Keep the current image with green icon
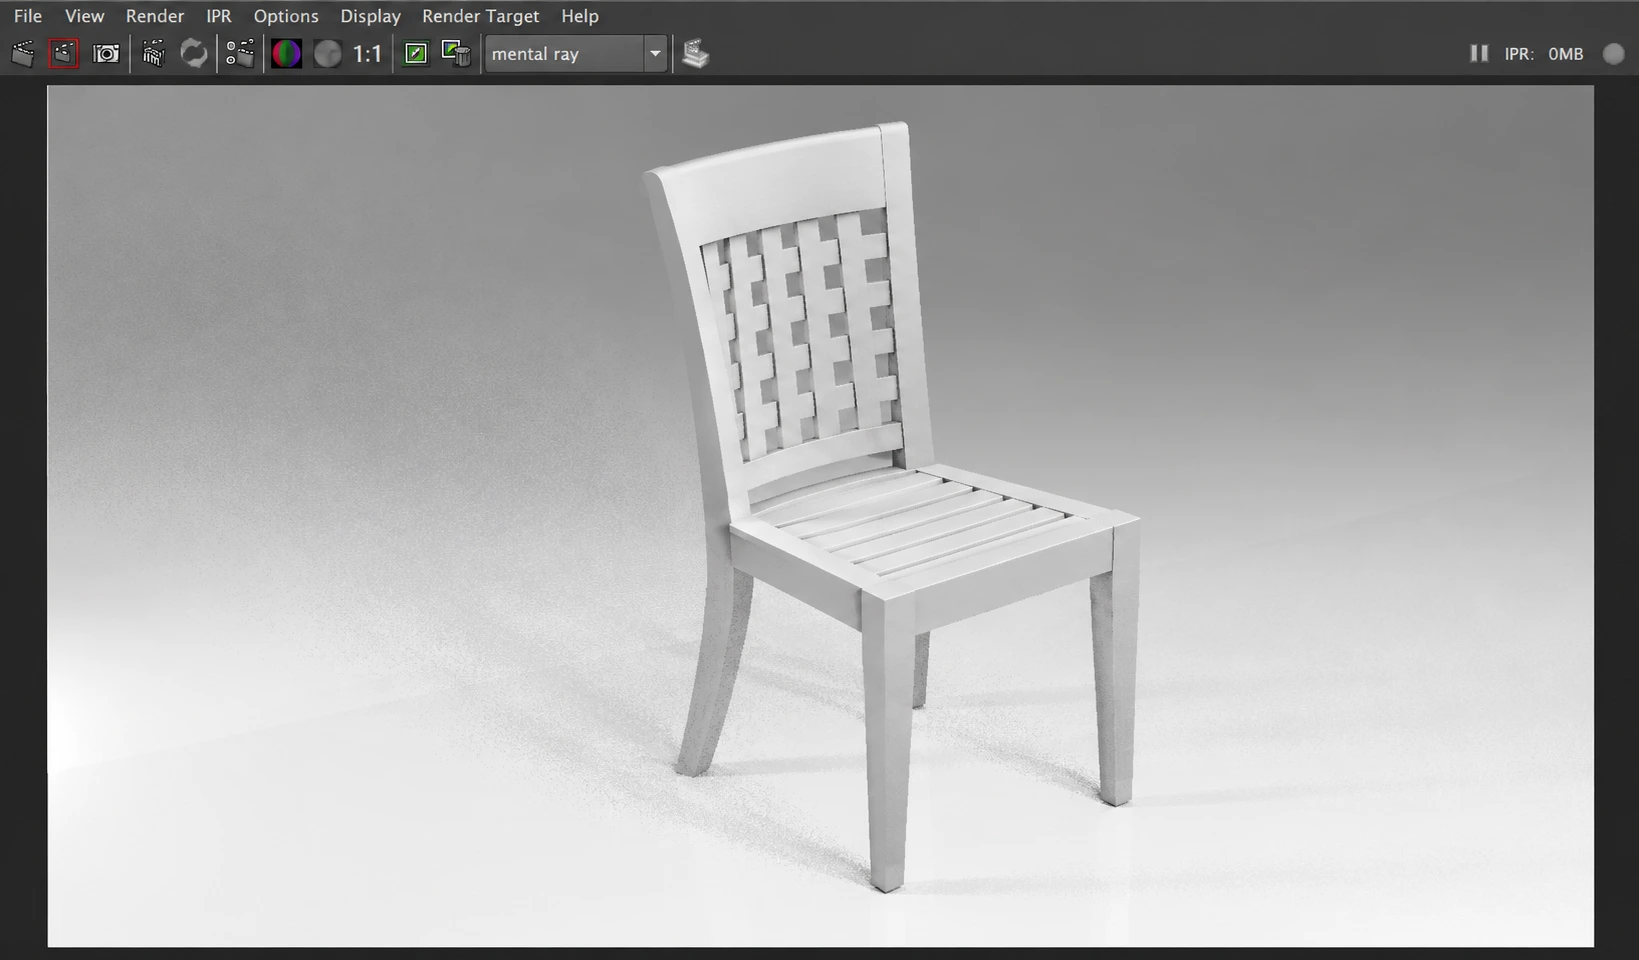This screenshot has height=960, width=1639. [x=416, y=54]
